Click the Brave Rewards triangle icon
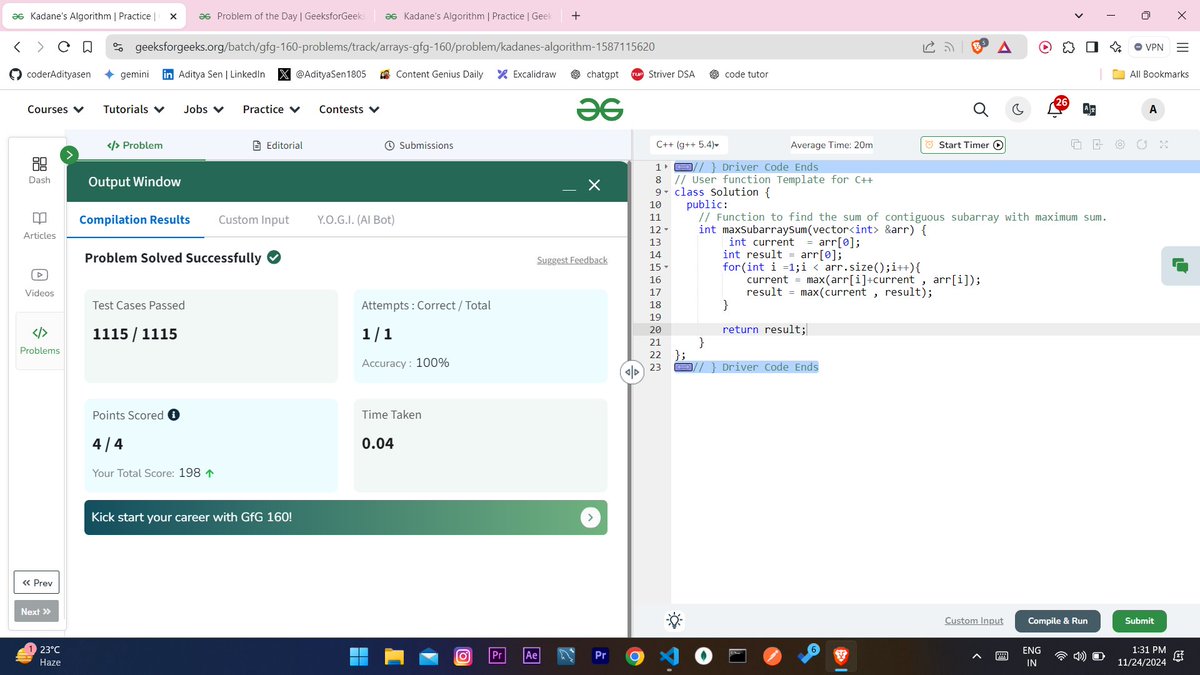This screenshot has height=675, width=1200. pos(1004,47)
